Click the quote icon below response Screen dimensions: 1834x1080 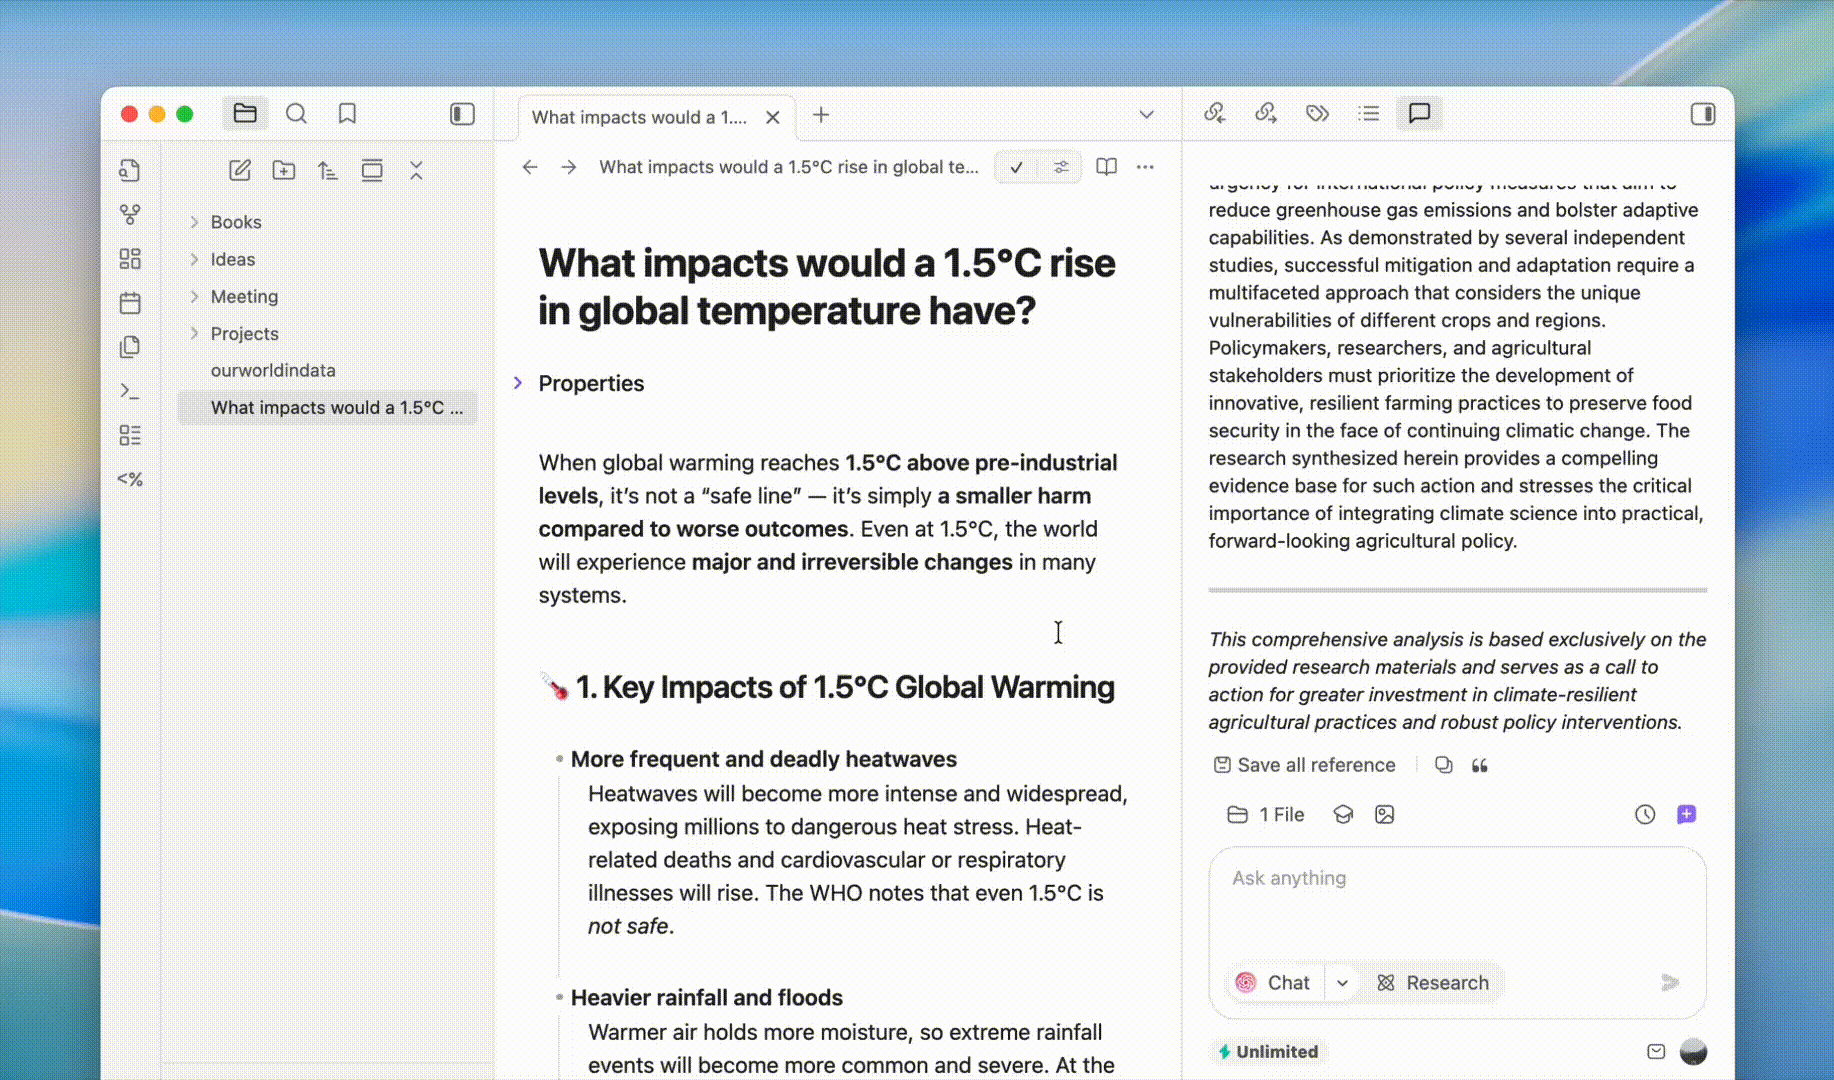pyautogui.click(x=1480, y=765)
